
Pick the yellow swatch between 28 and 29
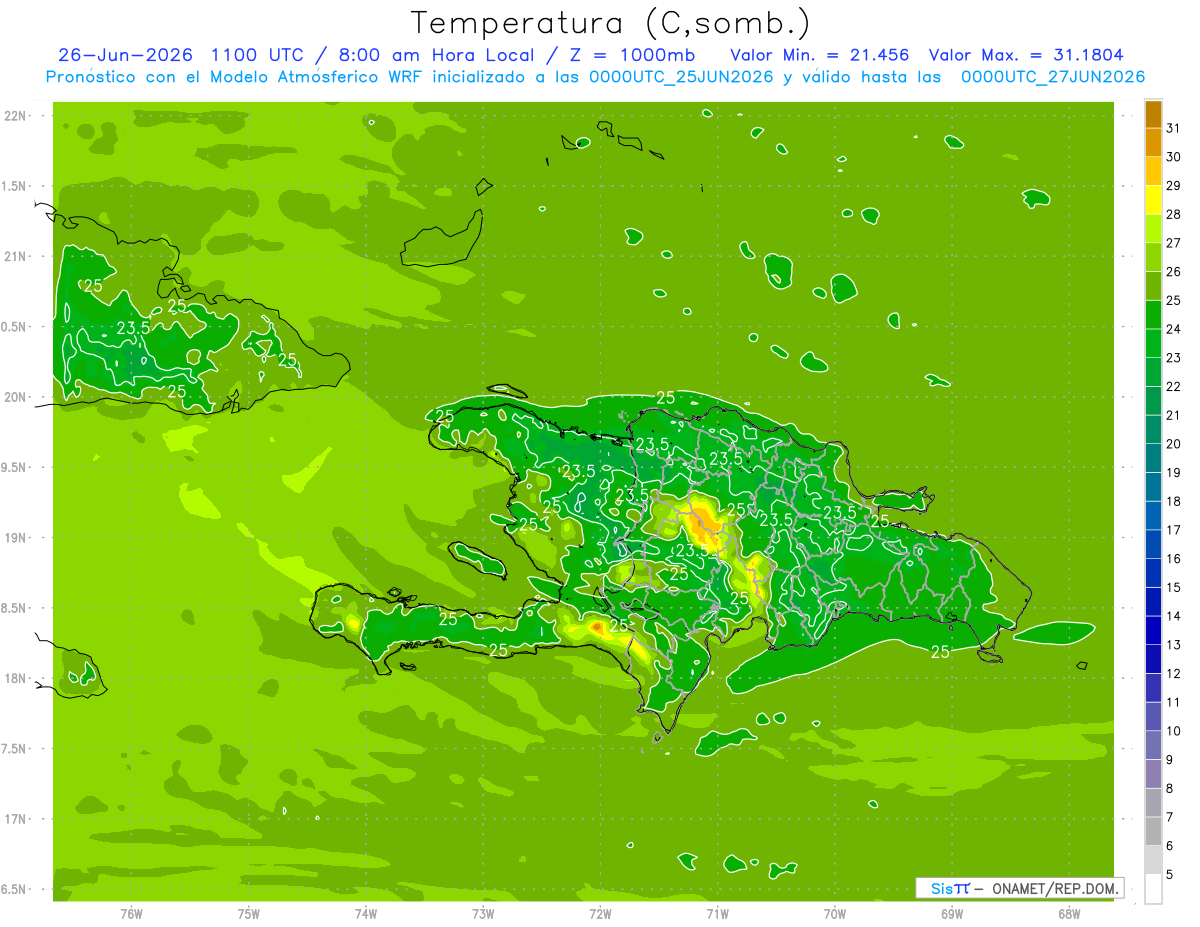(1153, 200)
